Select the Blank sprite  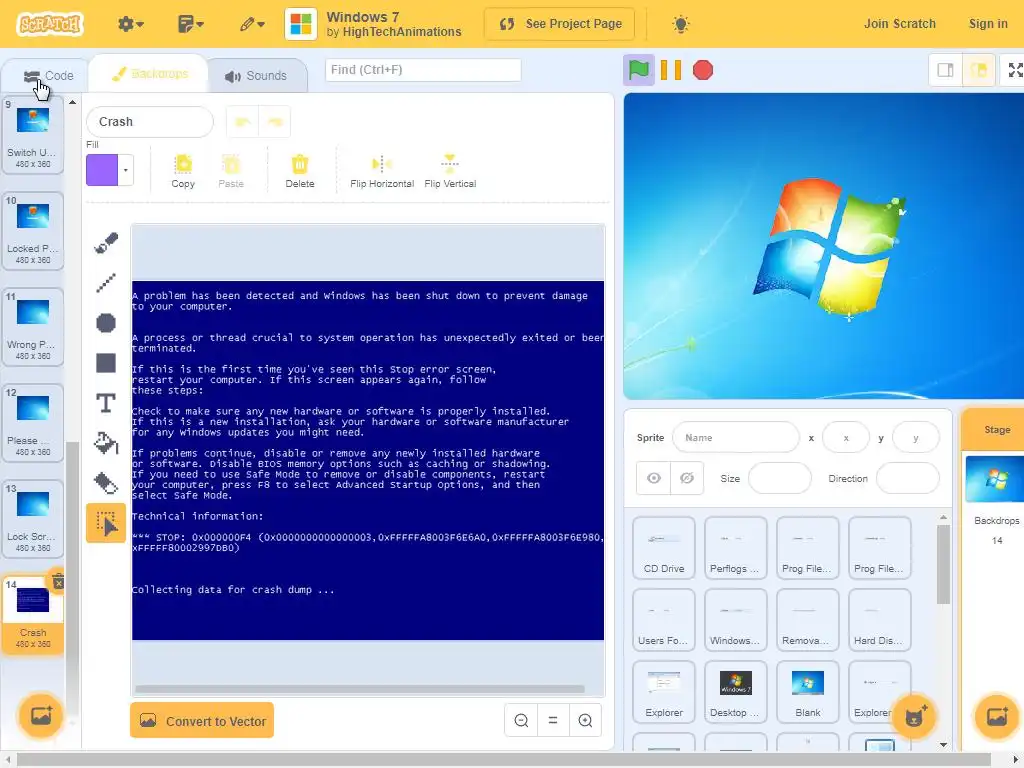[x=807, y=692]
